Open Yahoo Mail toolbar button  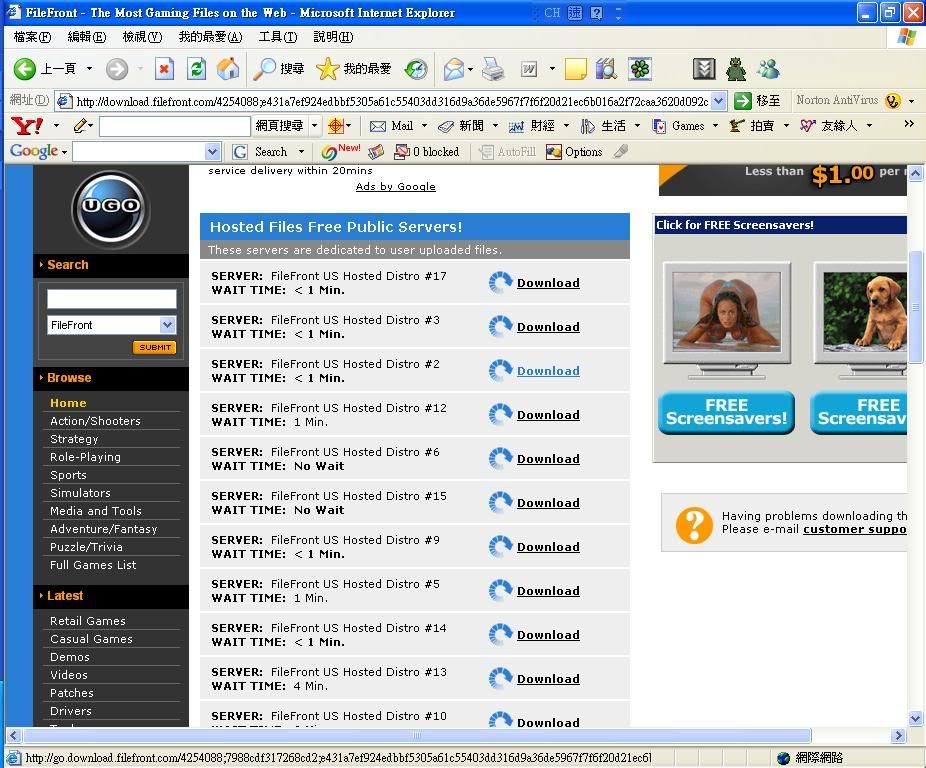click(x=391, y=126)
